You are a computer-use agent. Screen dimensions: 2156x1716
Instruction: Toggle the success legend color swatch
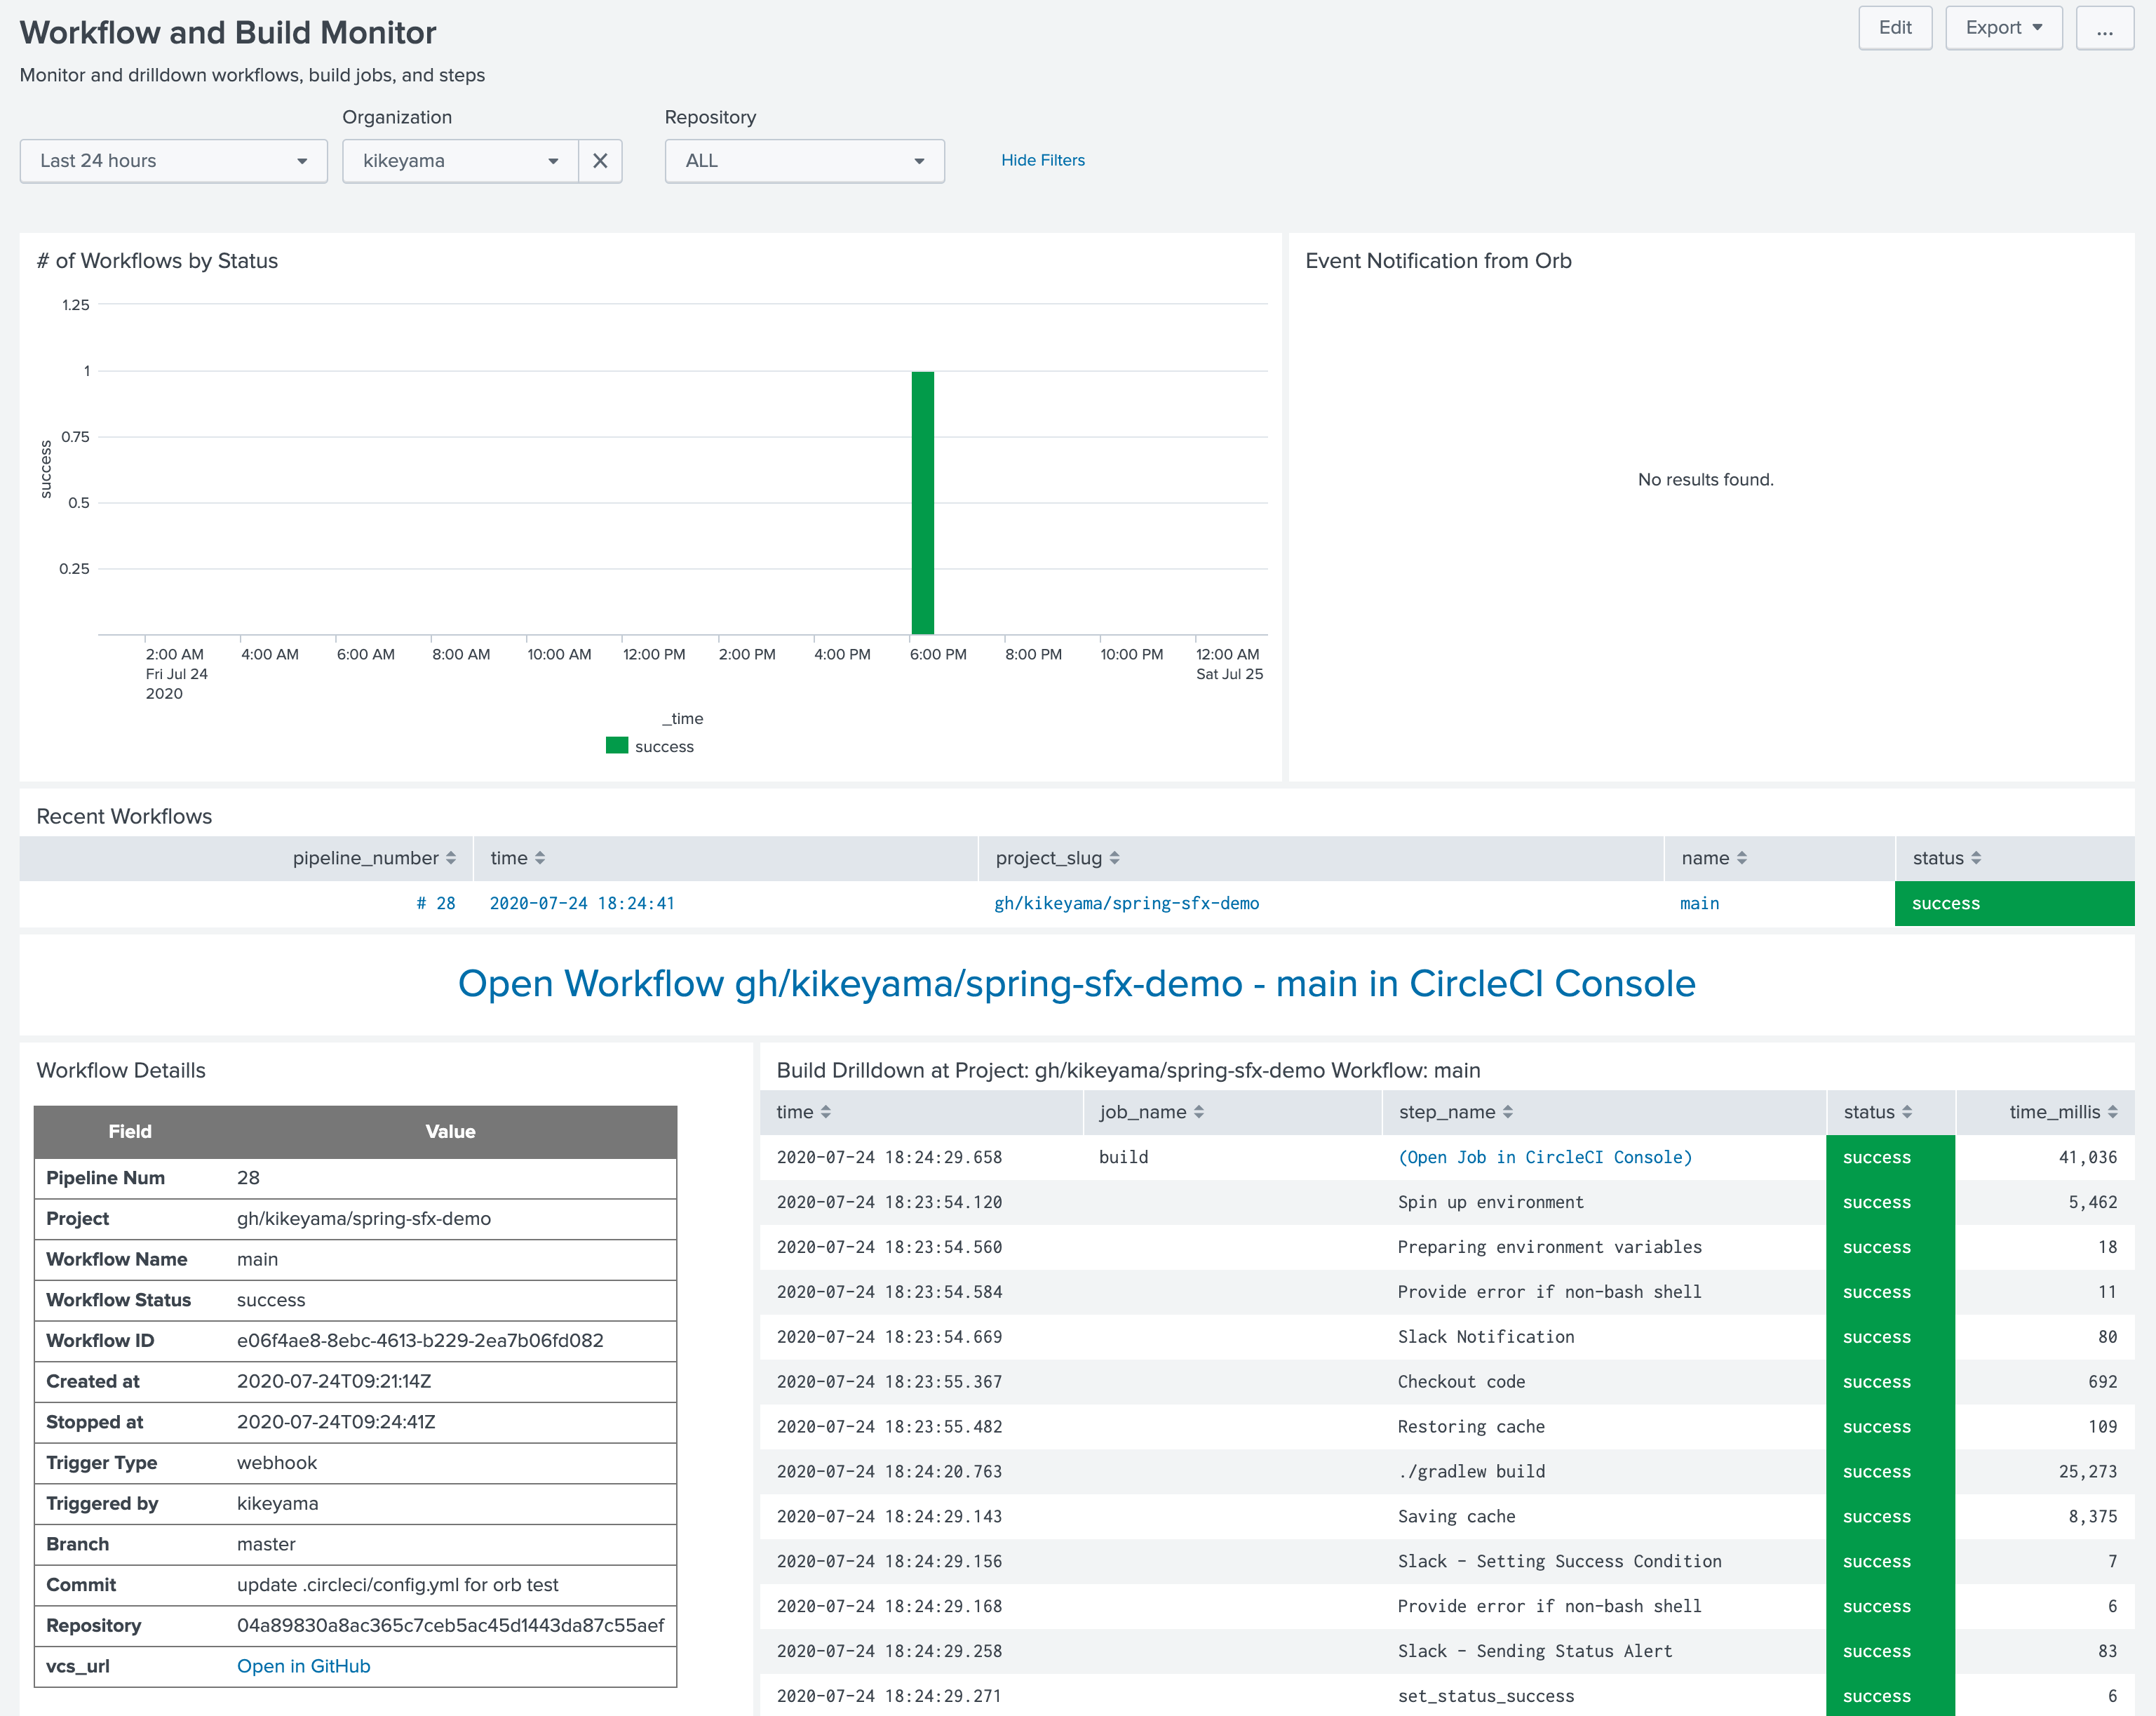click(617, 746)
